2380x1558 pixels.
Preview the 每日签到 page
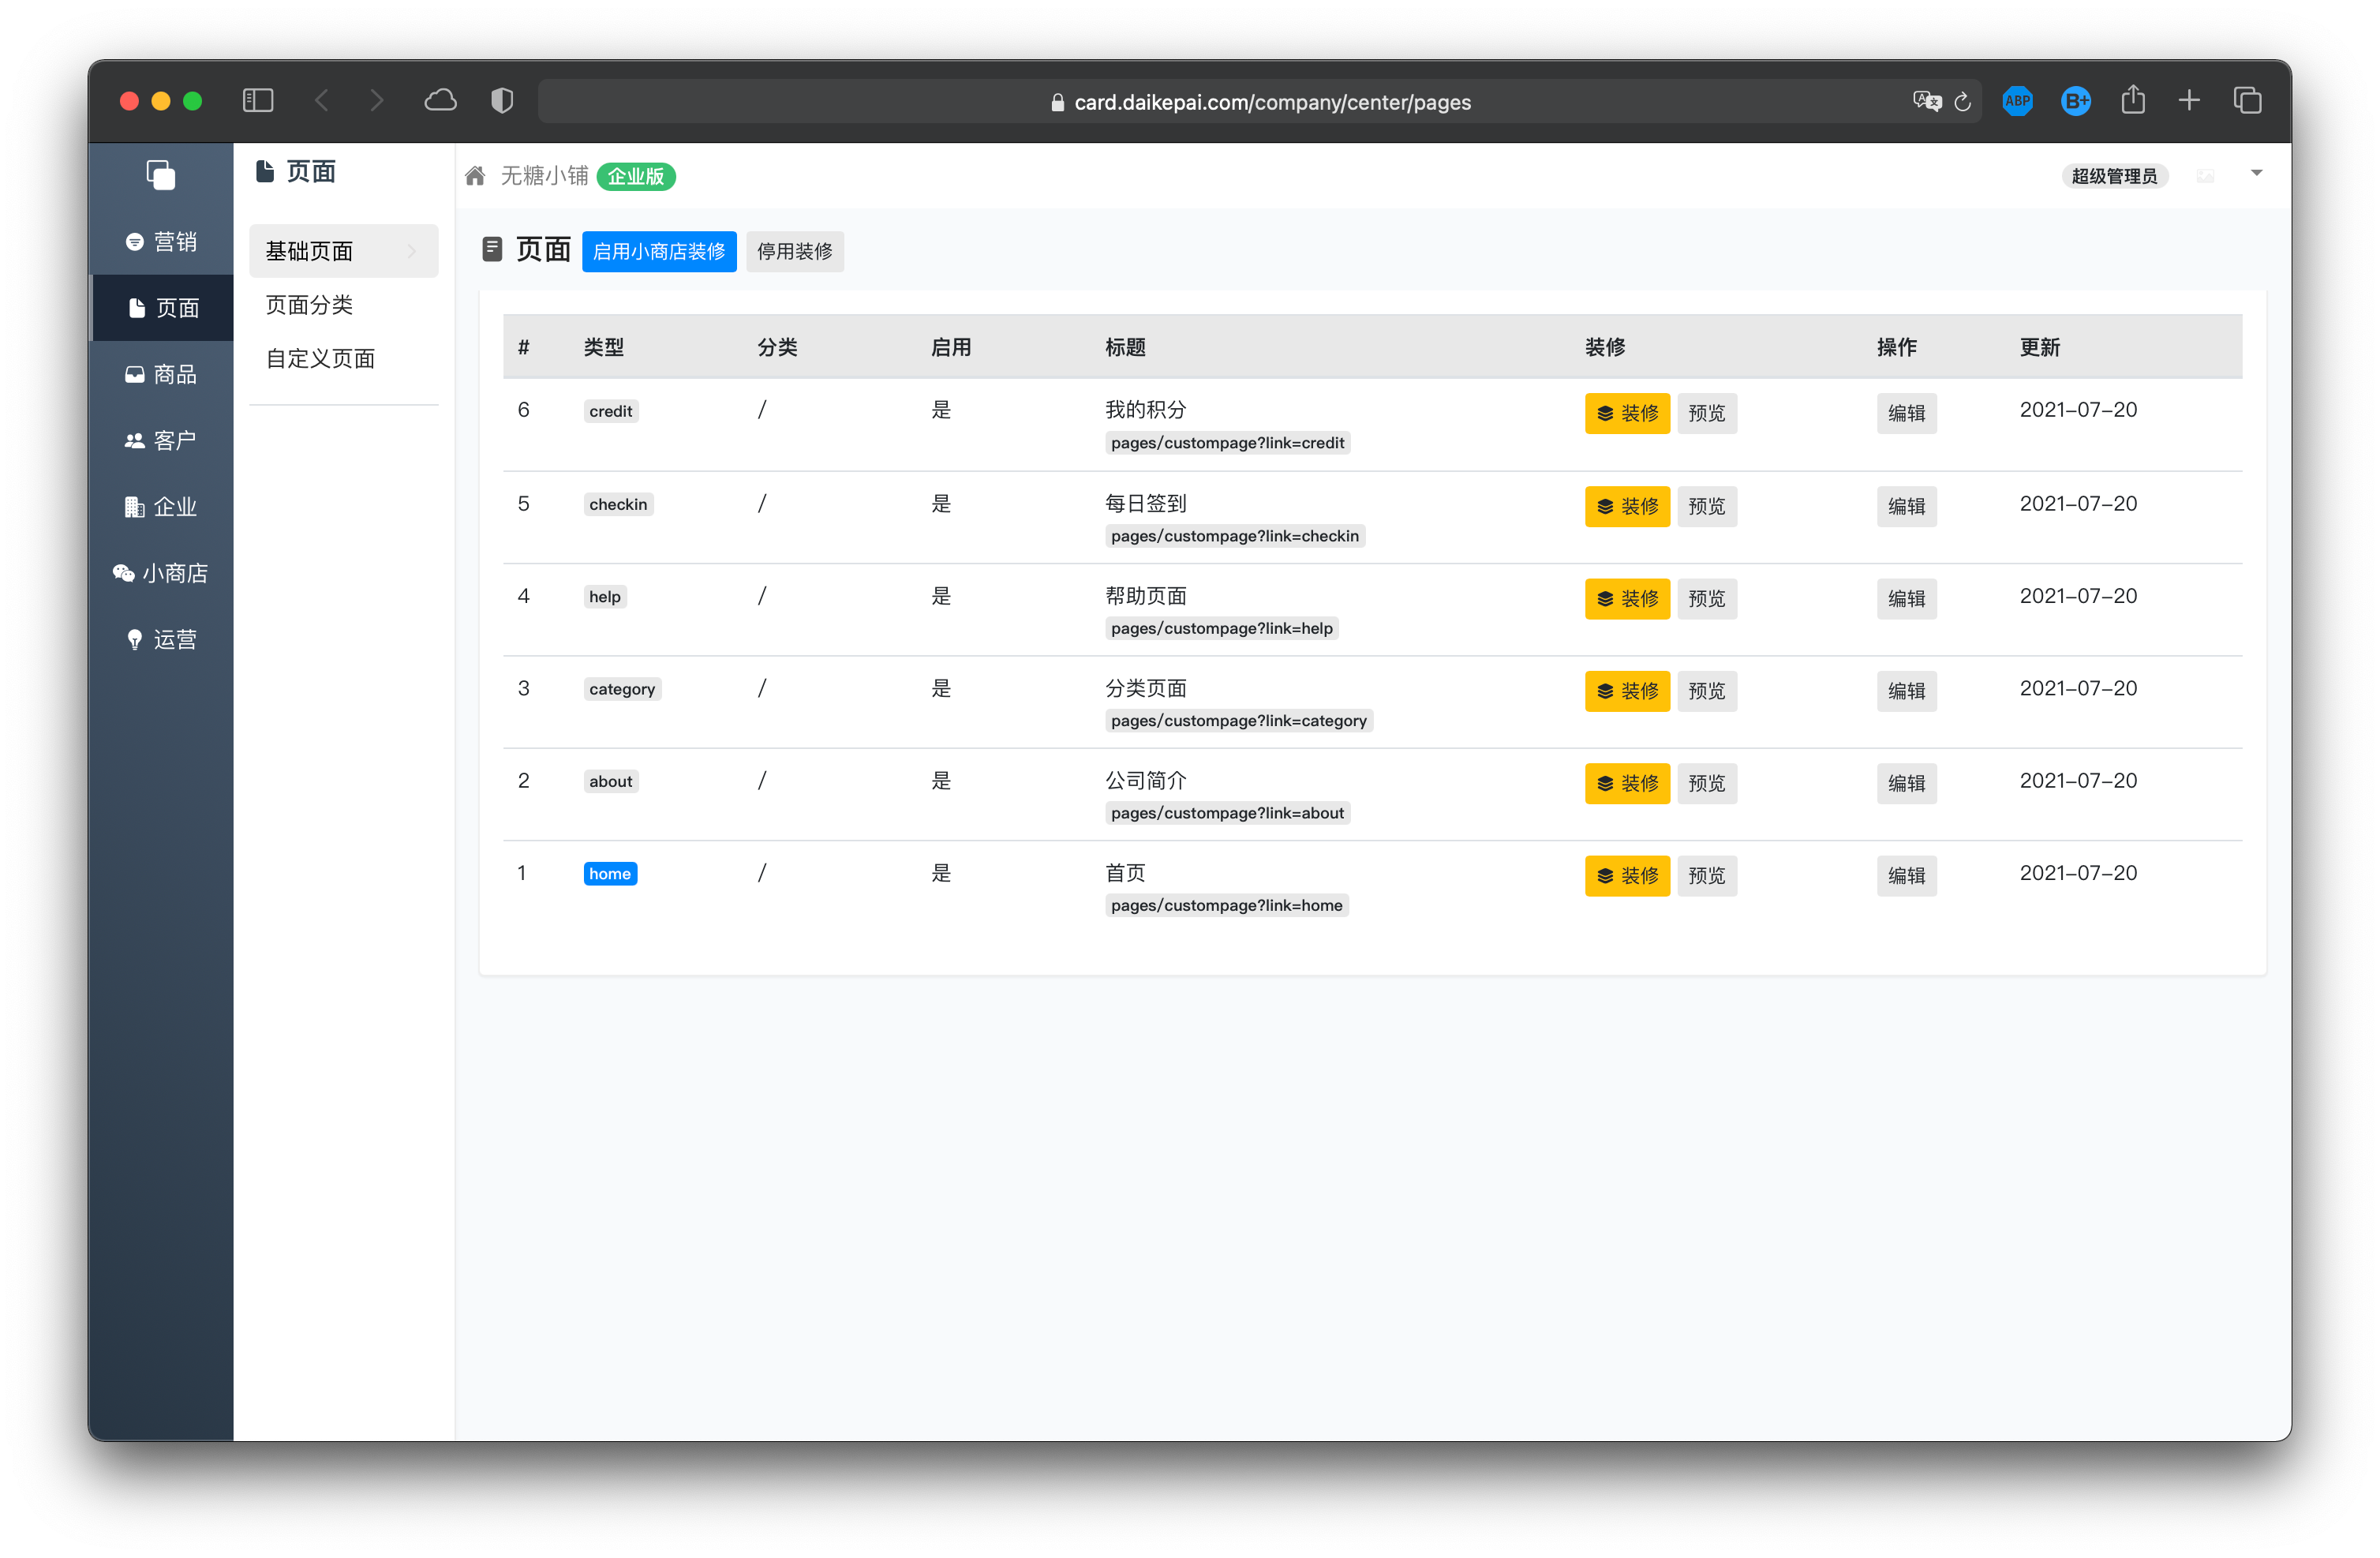[1706, 506]
